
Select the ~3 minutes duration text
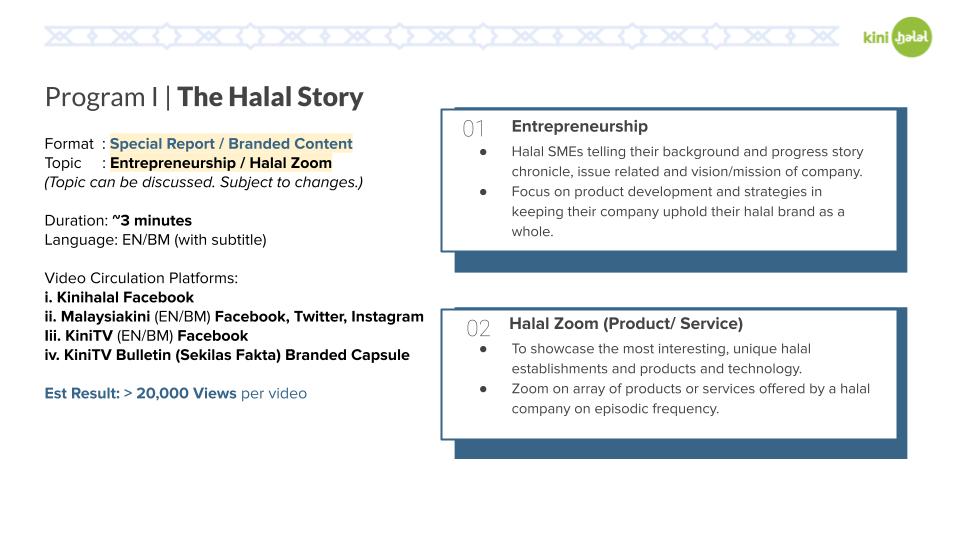pyautogui.click(x=152, y=220)
